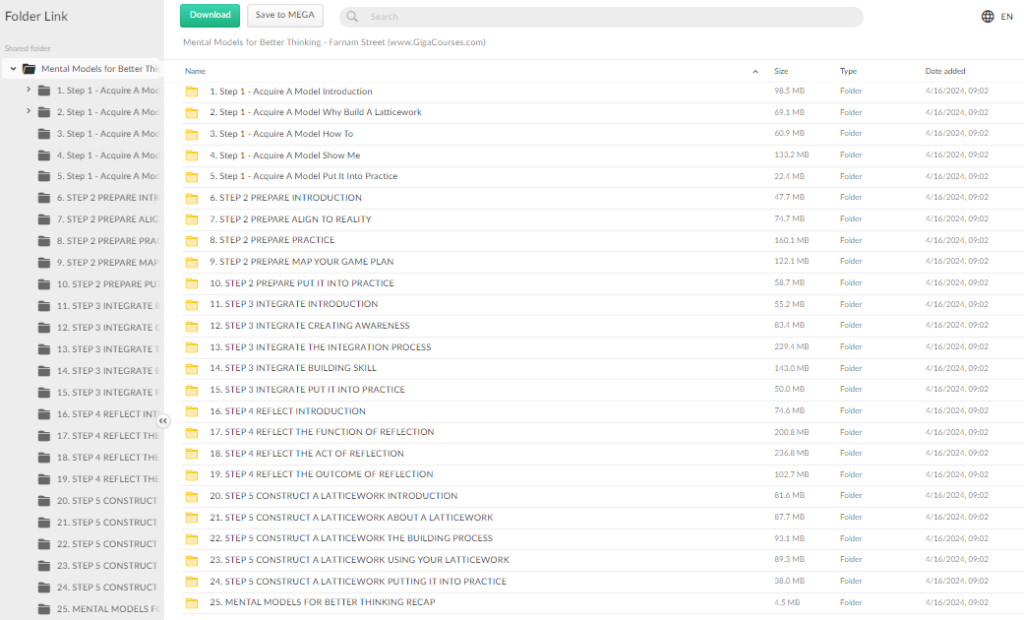Screen dimensions: 1024x620
Task: Click Save to MEGA button
Action: point(285,15)
